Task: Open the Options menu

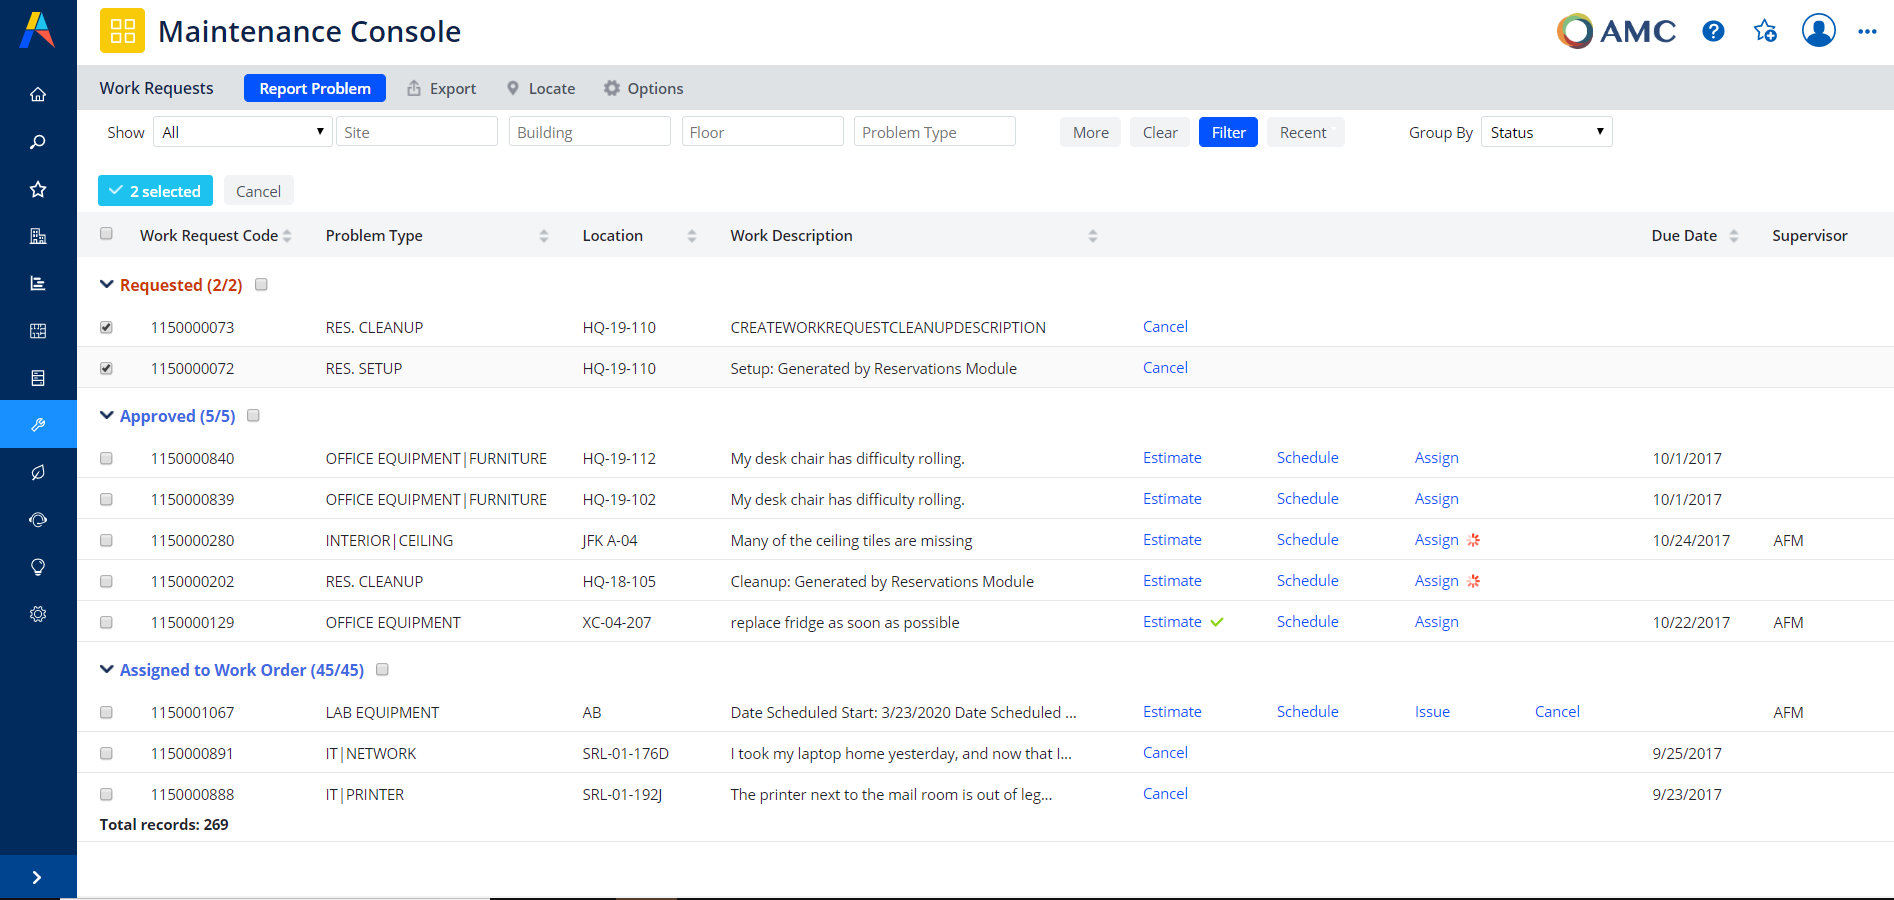Action: [643, 89]
